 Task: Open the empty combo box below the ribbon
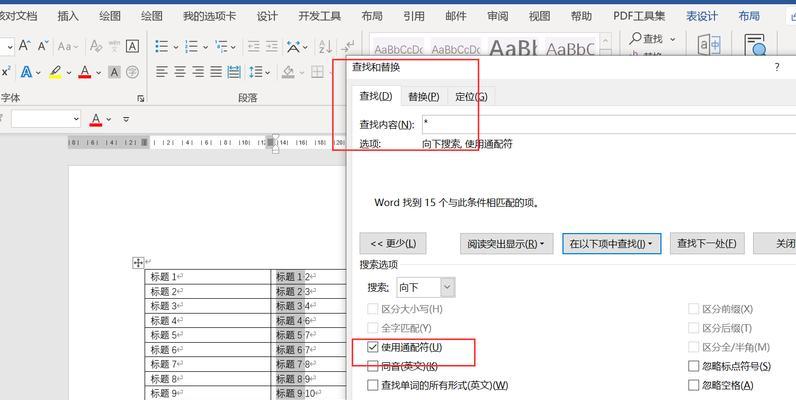tap(46, 119)
